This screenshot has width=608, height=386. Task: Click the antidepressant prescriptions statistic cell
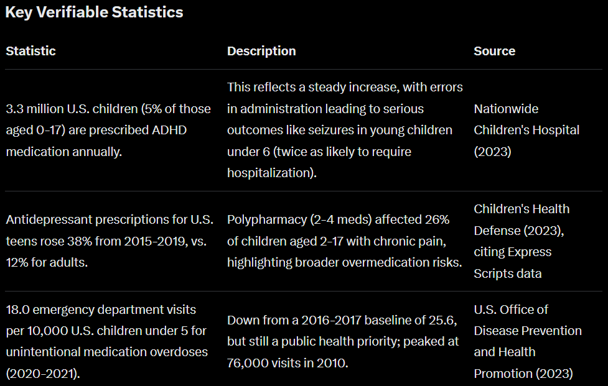tap(109, 241)
